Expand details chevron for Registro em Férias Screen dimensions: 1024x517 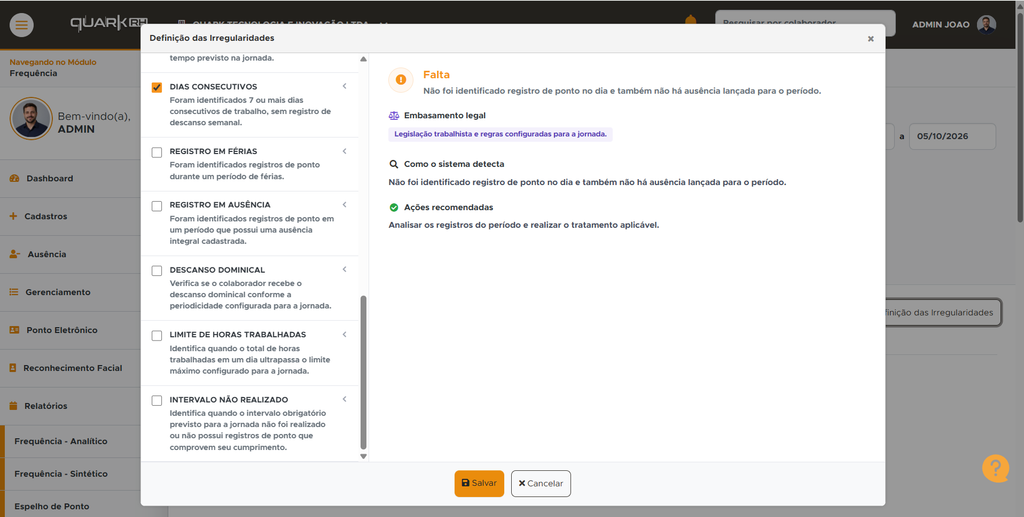(344, 151)
